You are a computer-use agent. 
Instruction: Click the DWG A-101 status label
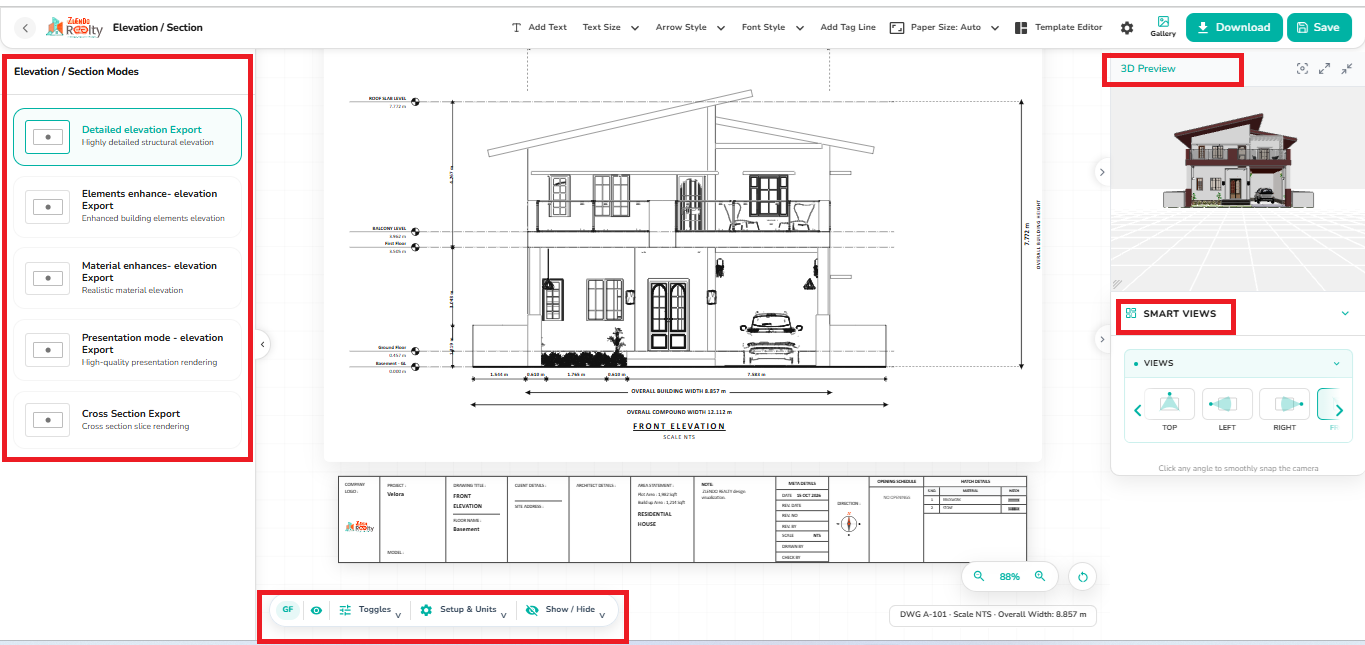pyautogui.click(x=992, y=614)
